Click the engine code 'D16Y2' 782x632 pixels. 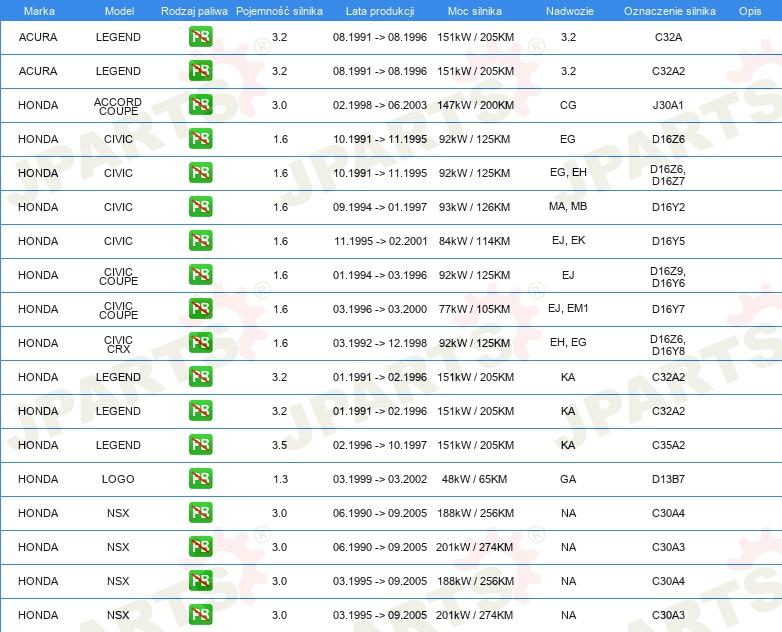click(x=668, y=207)
